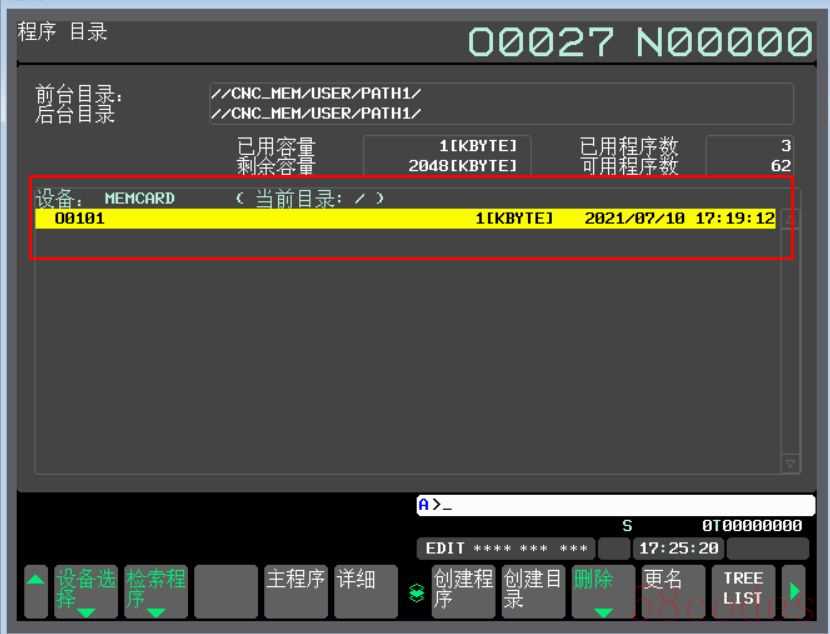Click the O0027 N00000 program number

click(640, 42)
